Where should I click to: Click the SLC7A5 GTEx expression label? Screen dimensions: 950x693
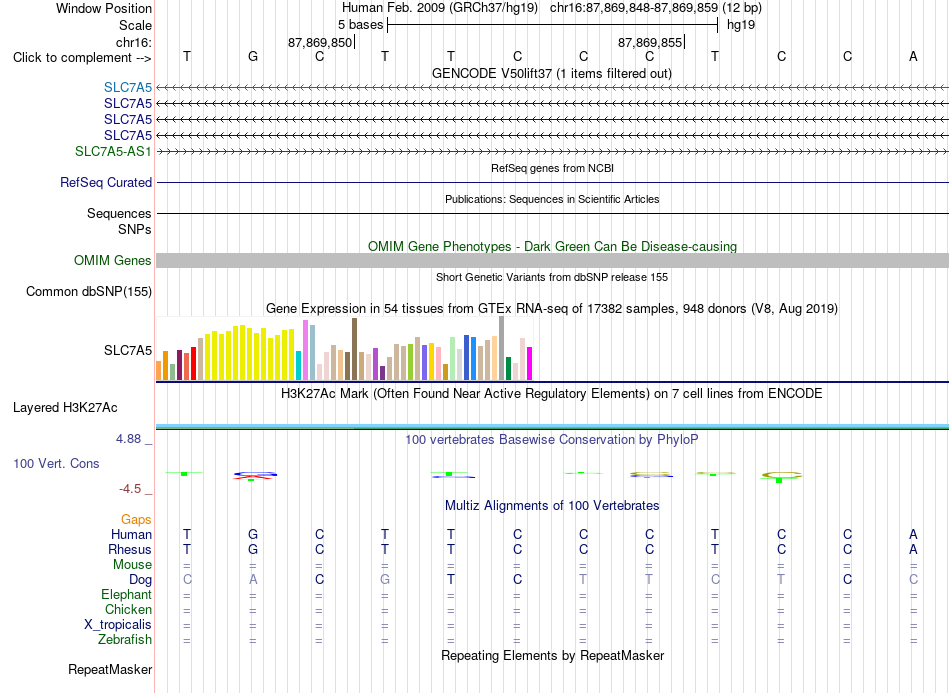[128, 350]
